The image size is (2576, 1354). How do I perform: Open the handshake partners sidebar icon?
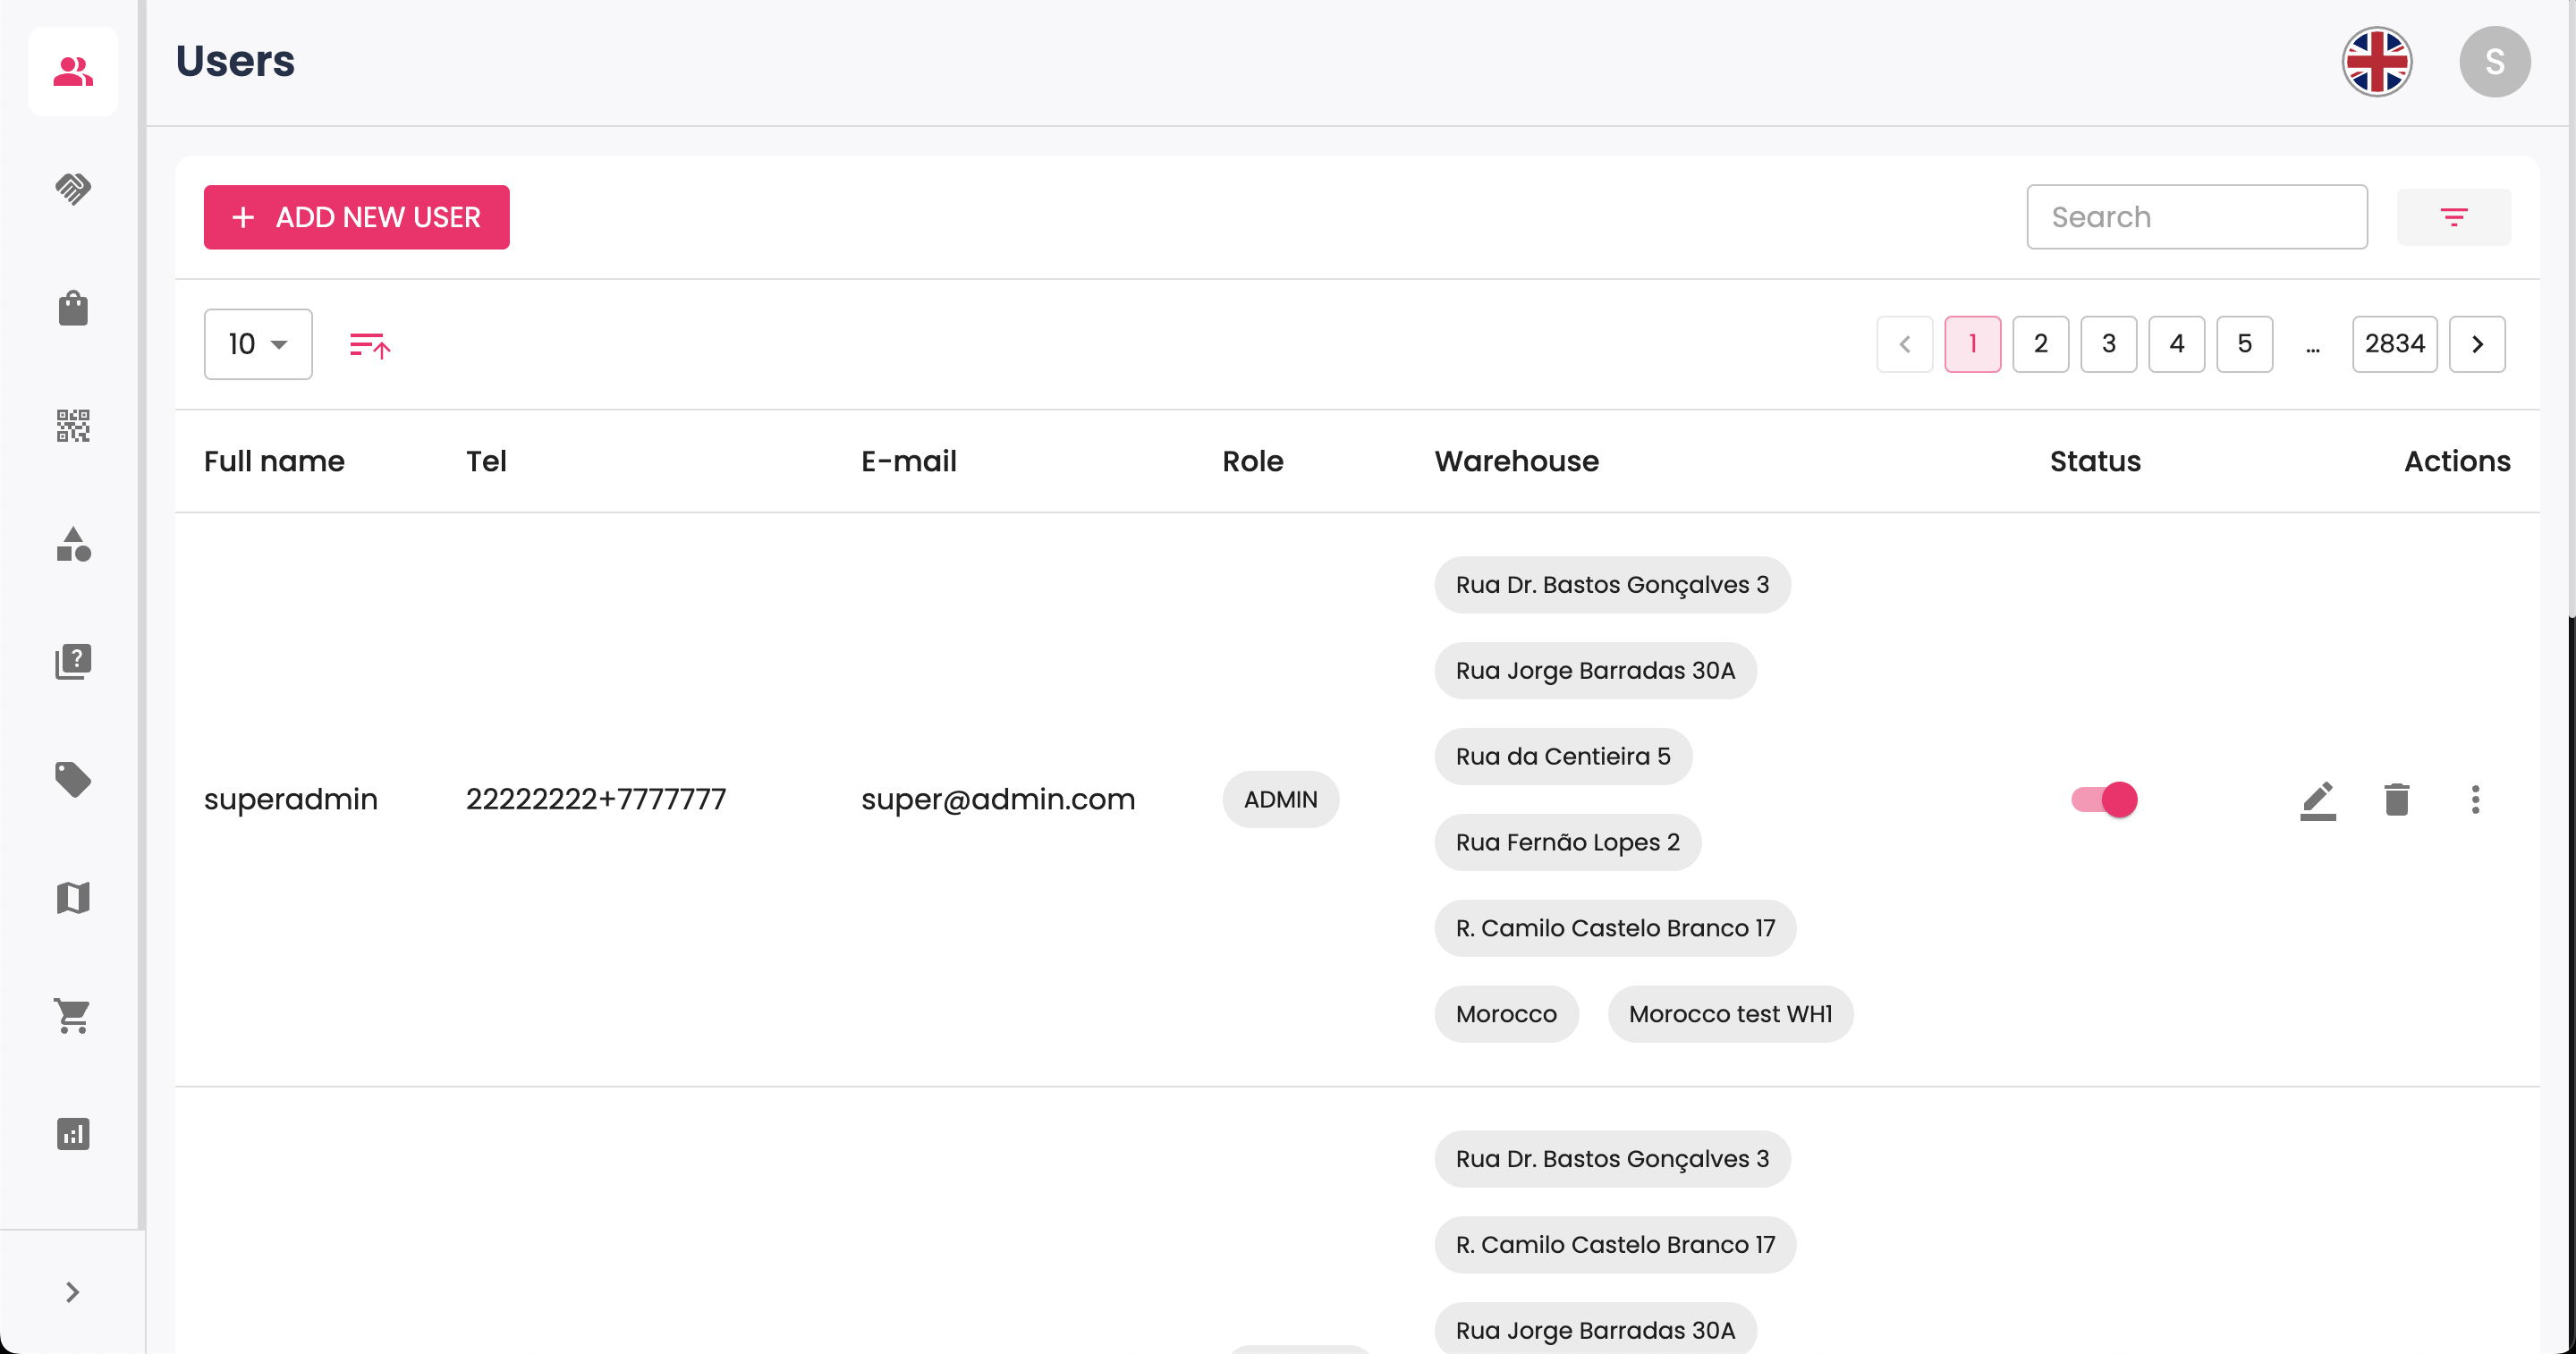(73, 188)
